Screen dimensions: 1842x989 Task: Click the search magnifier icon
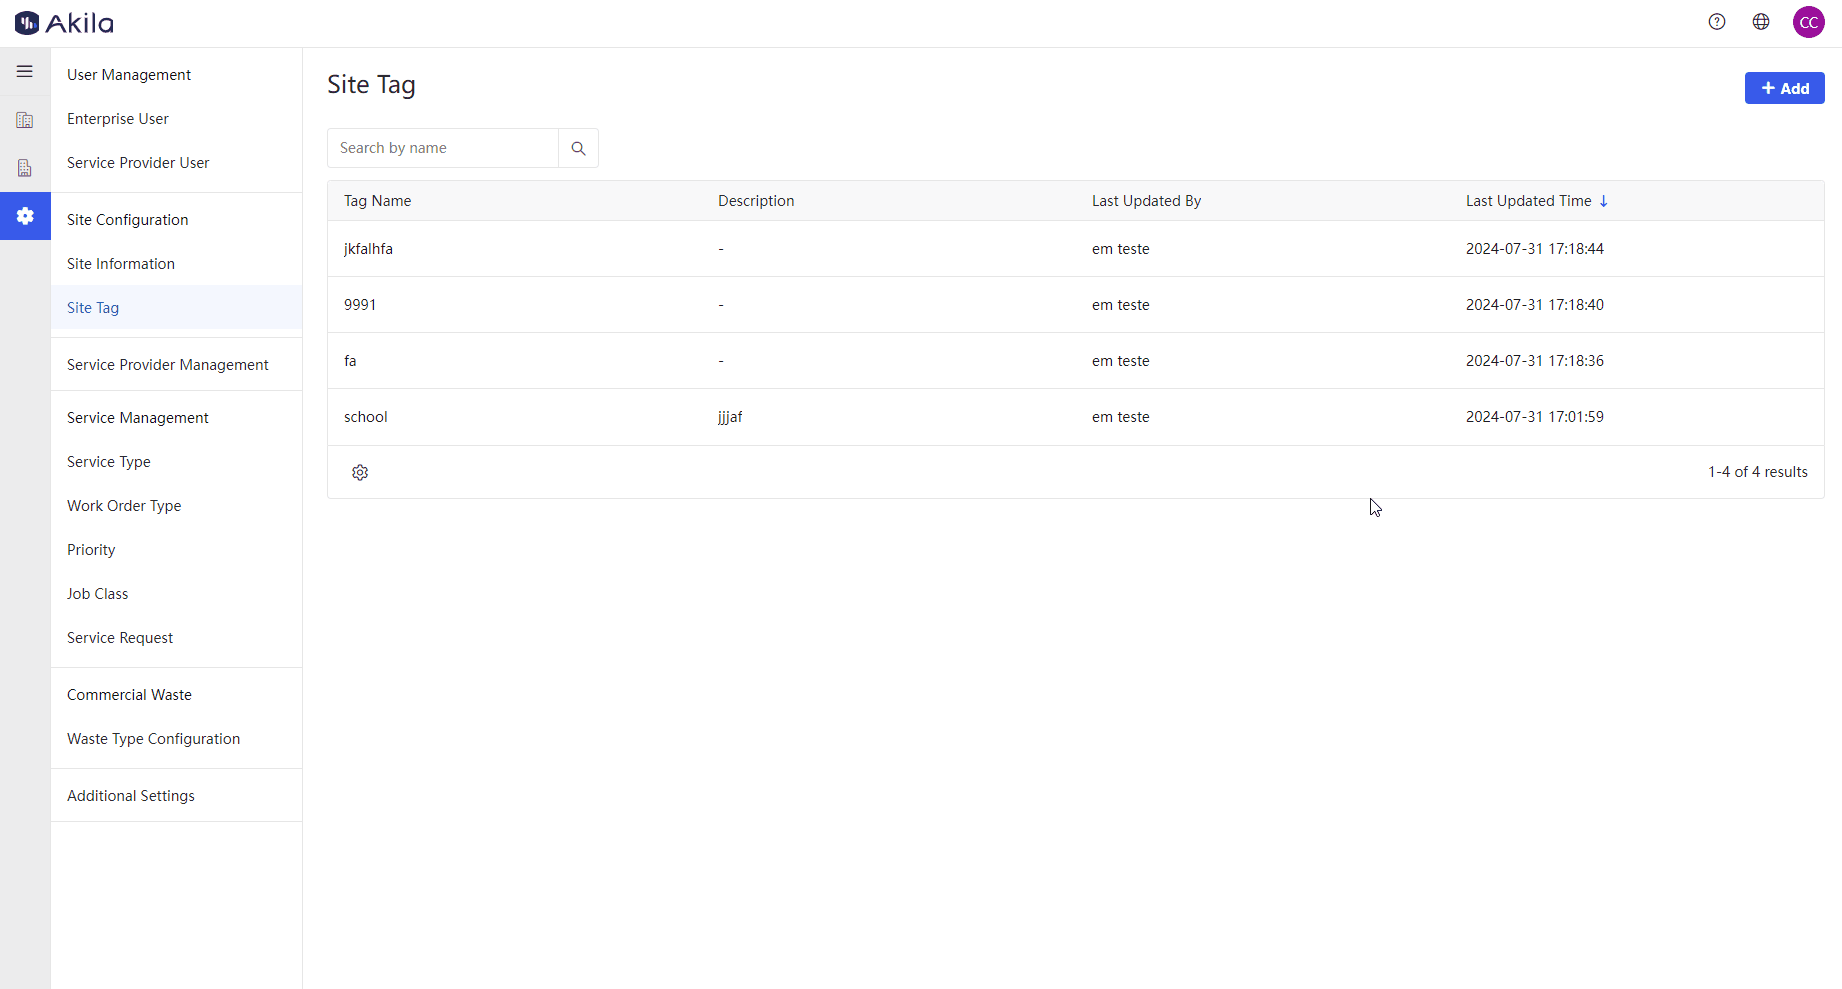coord(578,148)
